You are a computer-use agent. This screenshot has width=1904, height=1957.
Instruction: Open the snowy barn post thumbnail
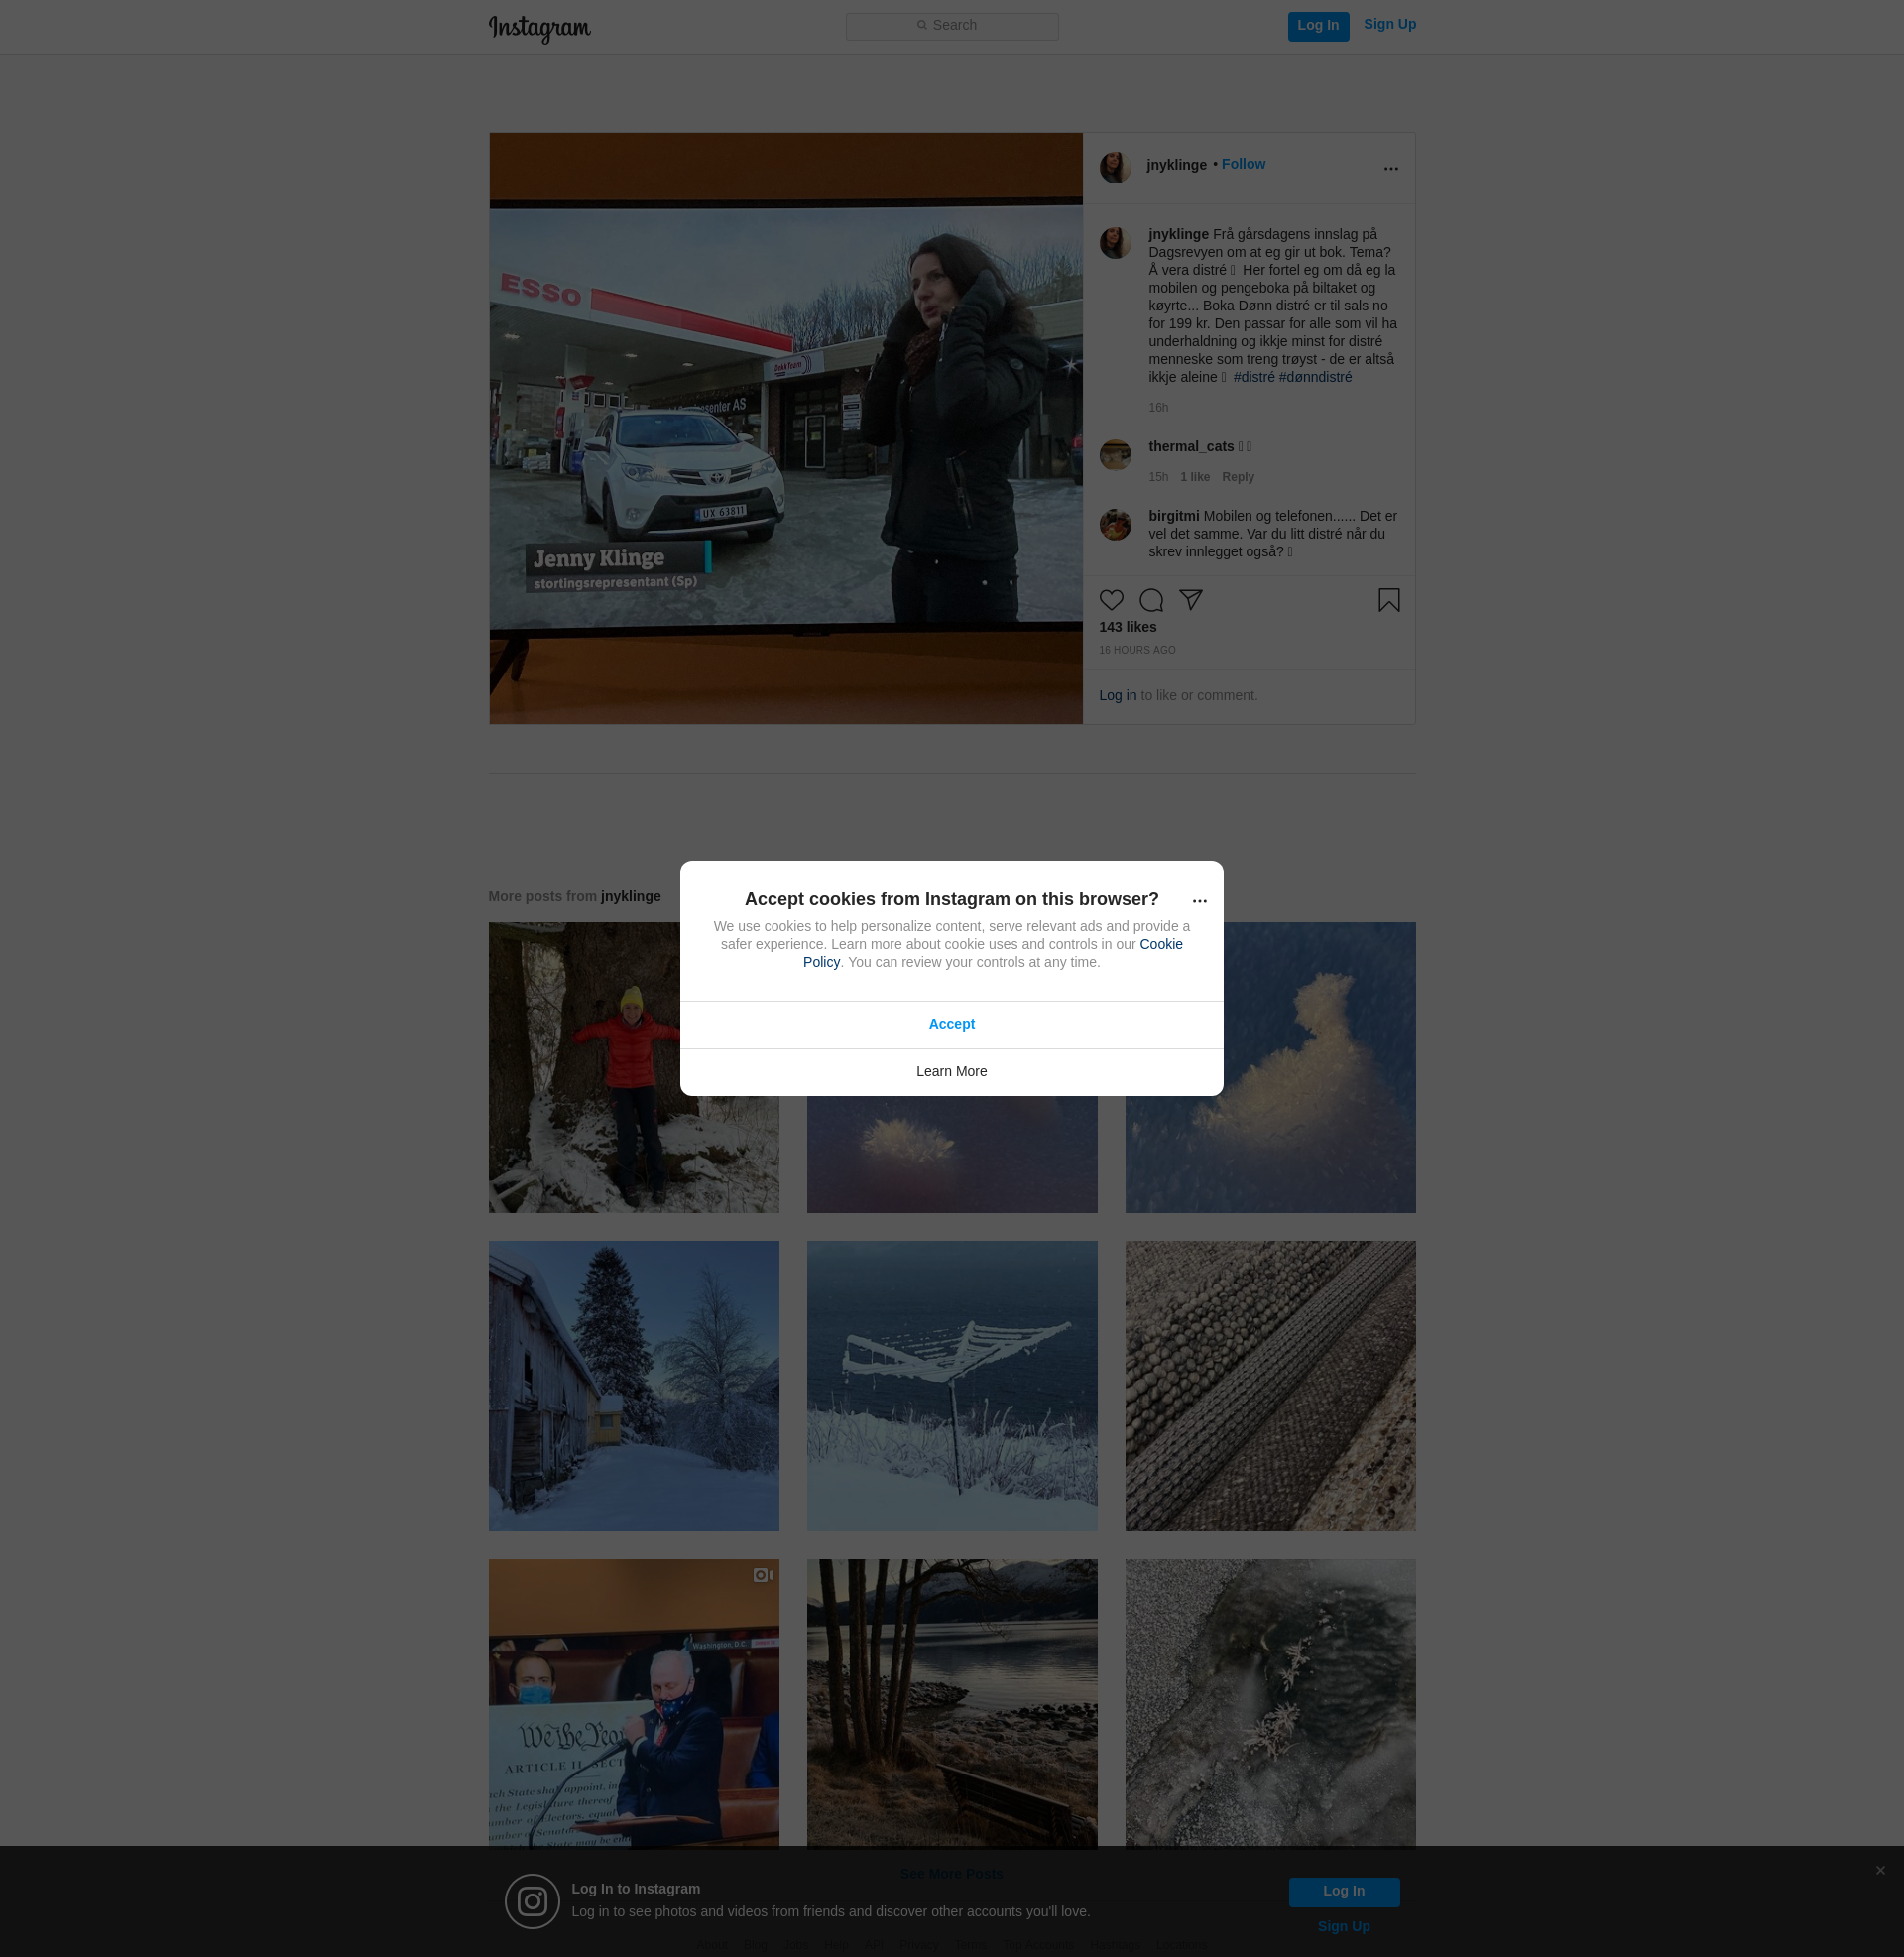click(633, 1386)
